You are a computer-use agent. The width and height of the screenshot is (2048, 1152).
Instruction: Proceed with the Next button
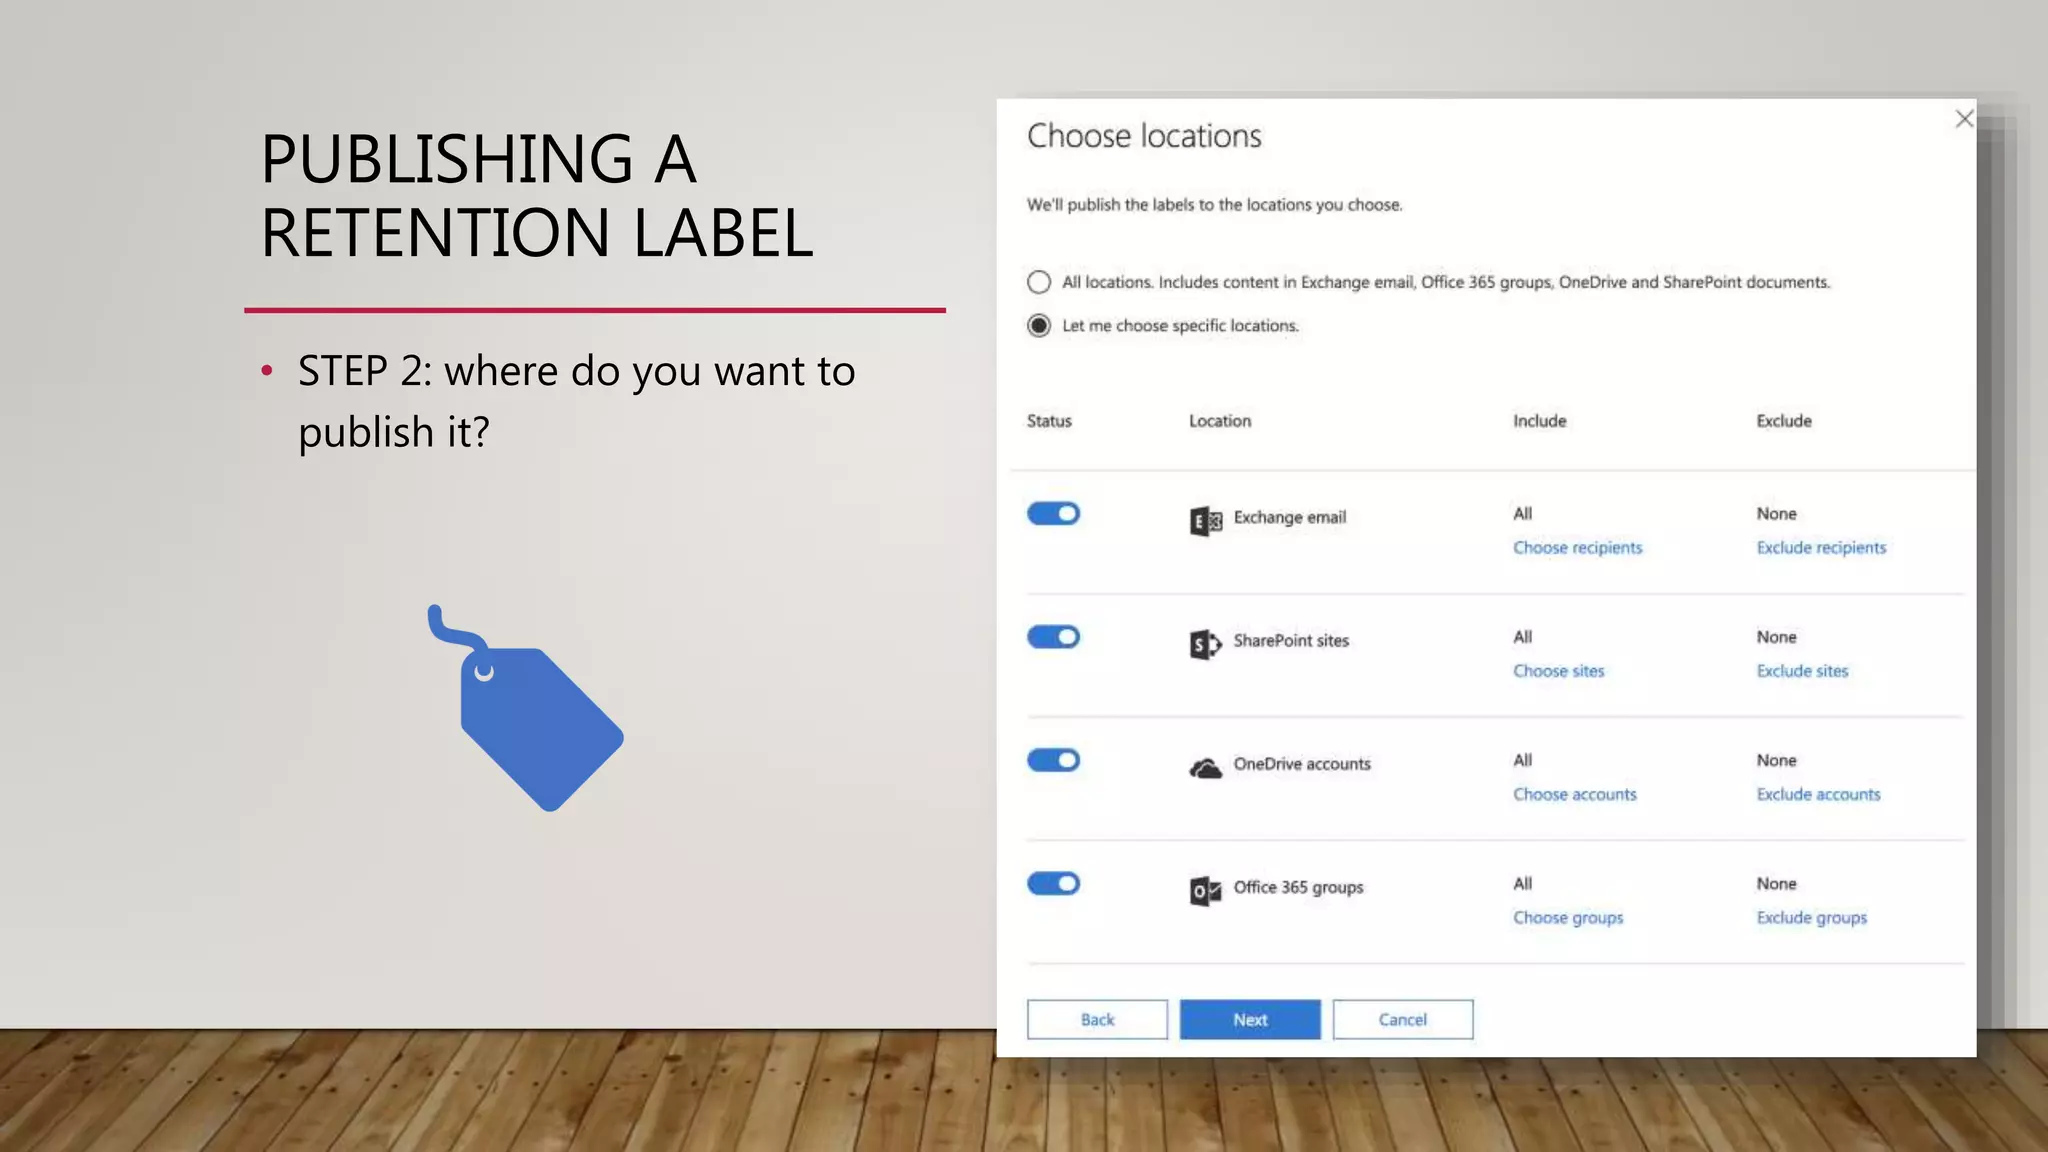point(1250,1020)
